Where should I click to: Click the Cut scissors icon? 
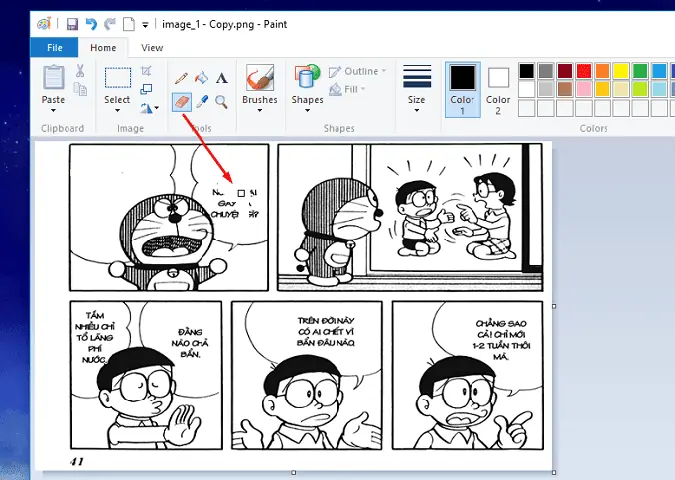pyautogui.click(x=80, y=71)
